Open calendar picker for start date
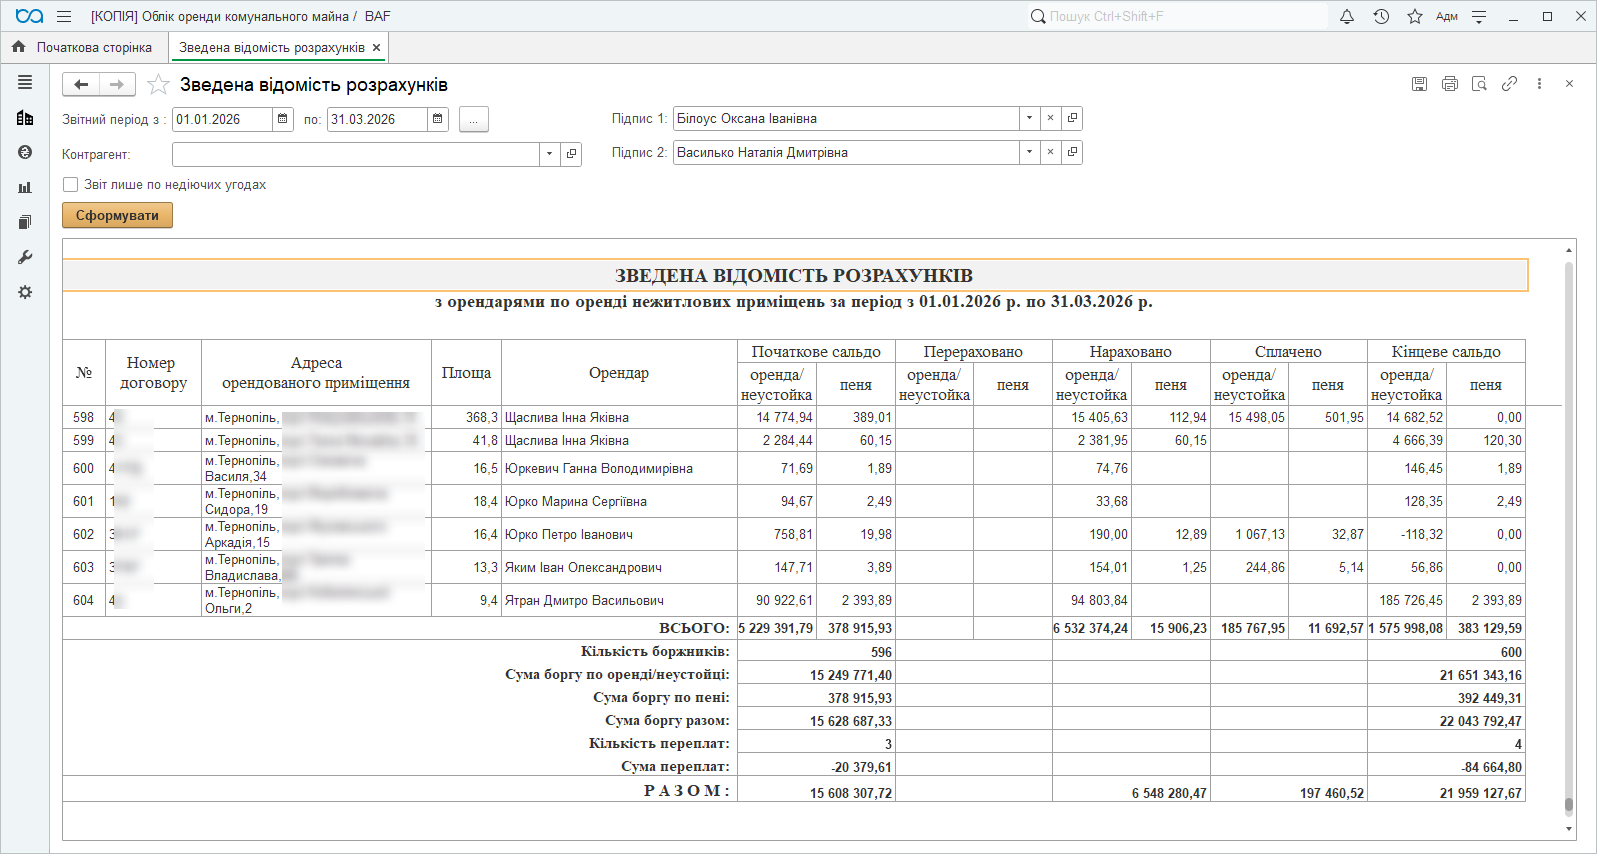This screenshot has height=854, width=1597. click(x=283, y=119)
